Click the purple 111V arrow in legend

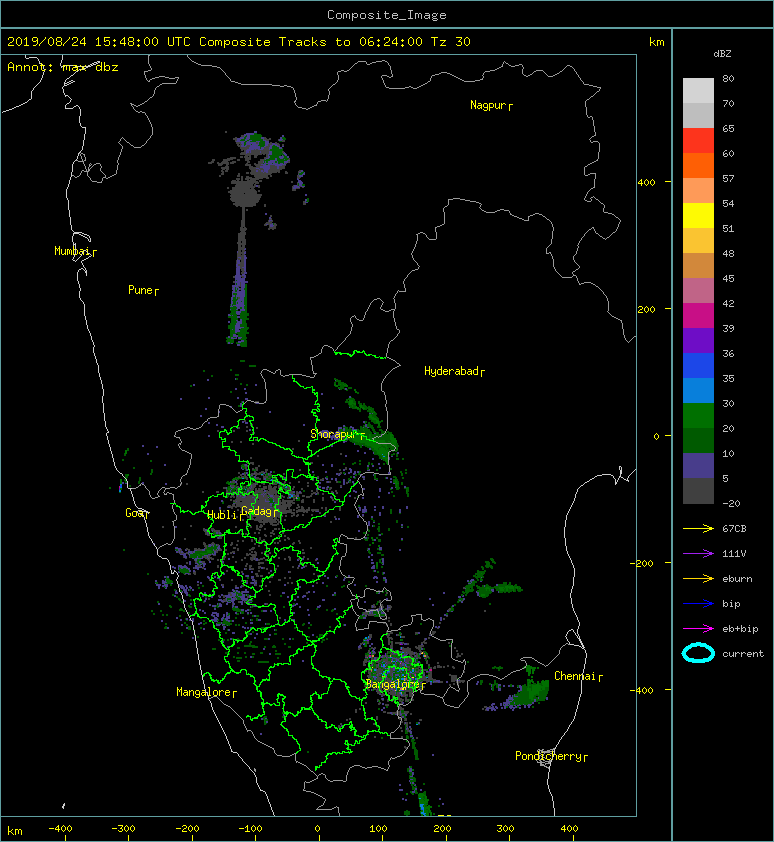(698, 554)
